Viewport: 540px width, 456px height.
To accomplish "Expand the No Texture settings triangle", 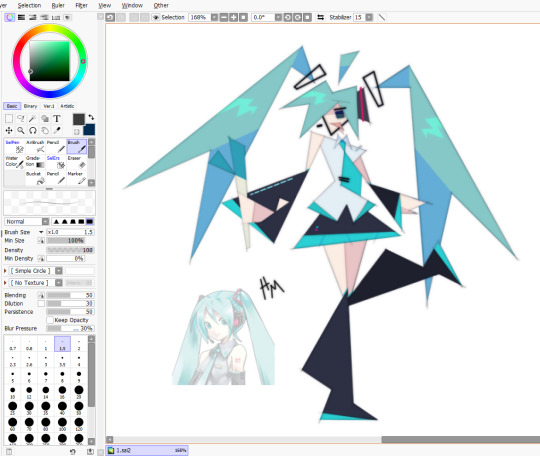I will 5,283.
